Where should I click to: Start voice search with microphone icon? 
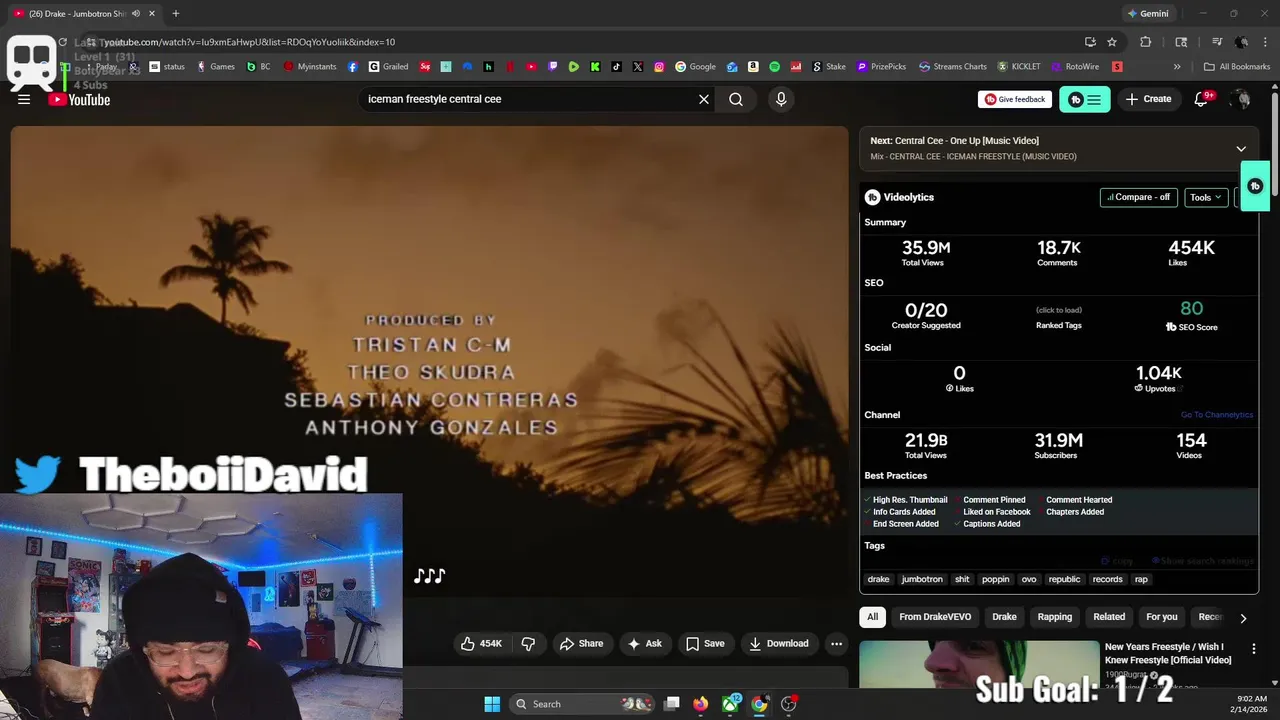[x=781, y=99]
